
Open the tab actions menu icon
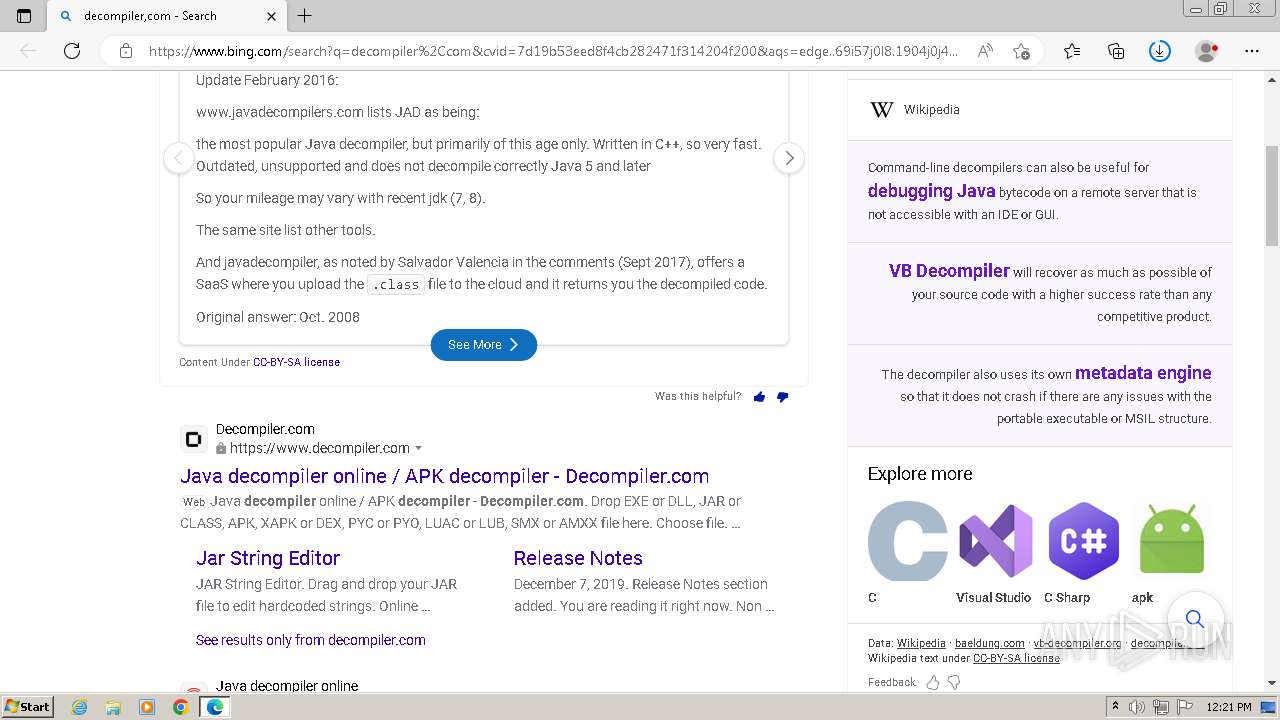(x=24, y=16)
